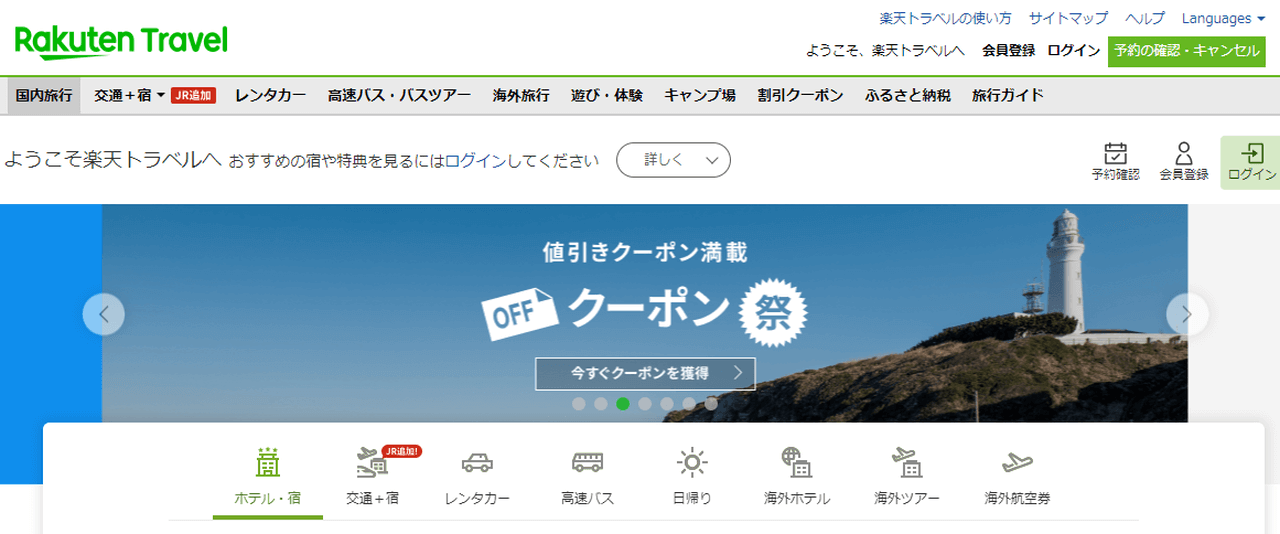The height and width of the screenshot is (534, 1280).
Task: Select the first carousel dot indicator
Action: (578, 404)
